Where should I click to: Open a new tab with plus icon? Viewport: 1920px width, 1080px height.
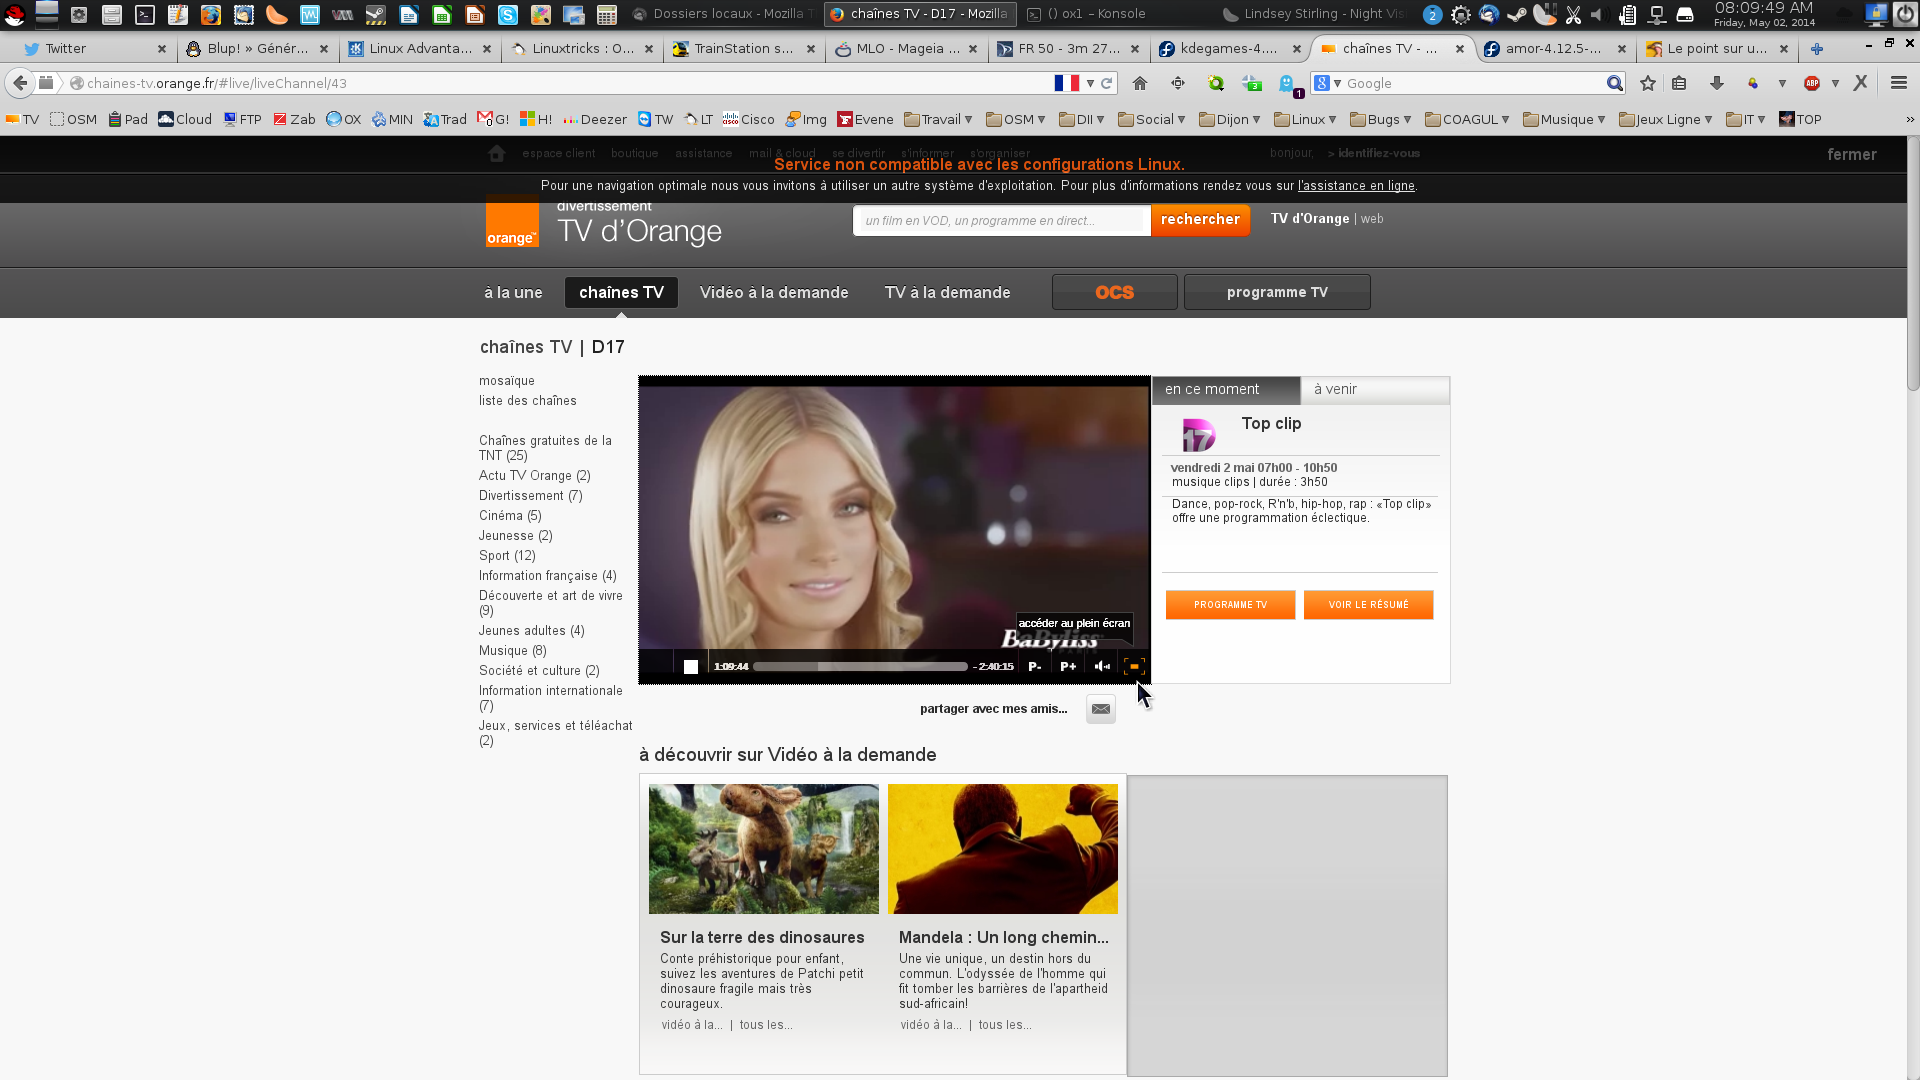[x=1817, y=49]
